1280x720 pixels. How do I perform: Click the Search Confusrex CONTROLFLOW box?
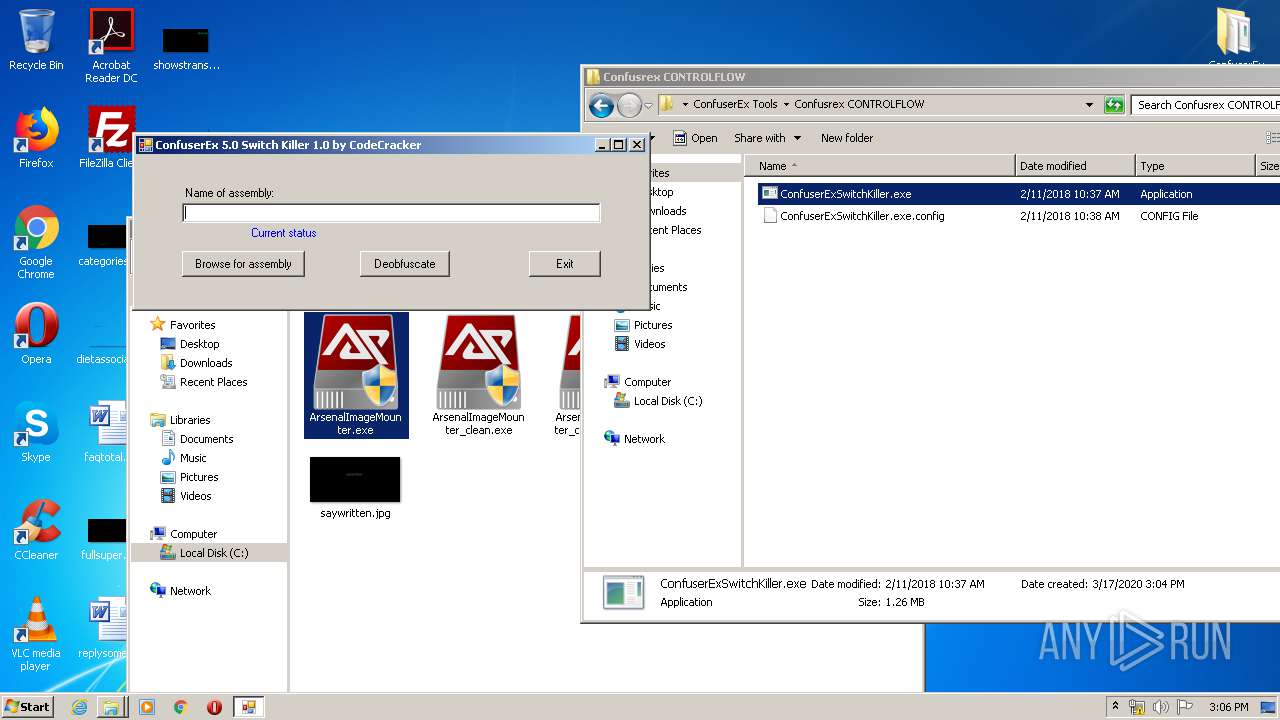tap(1206, 105)
